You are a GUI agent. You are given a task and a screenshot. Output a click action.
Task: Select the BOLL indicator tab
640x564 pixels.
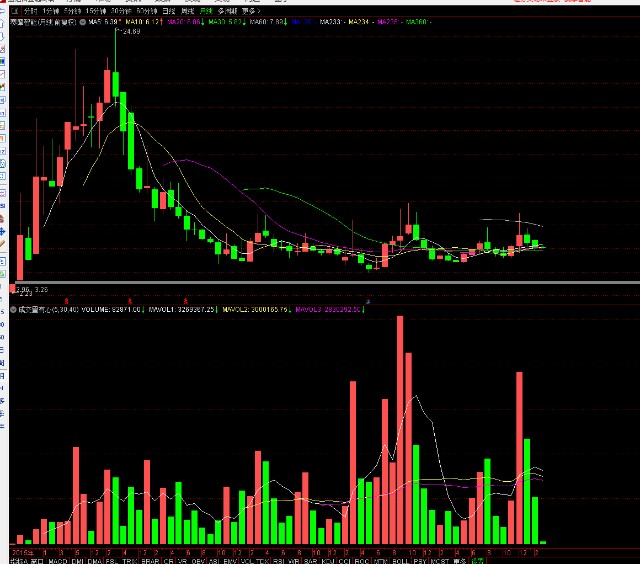(x=400, y=561)
